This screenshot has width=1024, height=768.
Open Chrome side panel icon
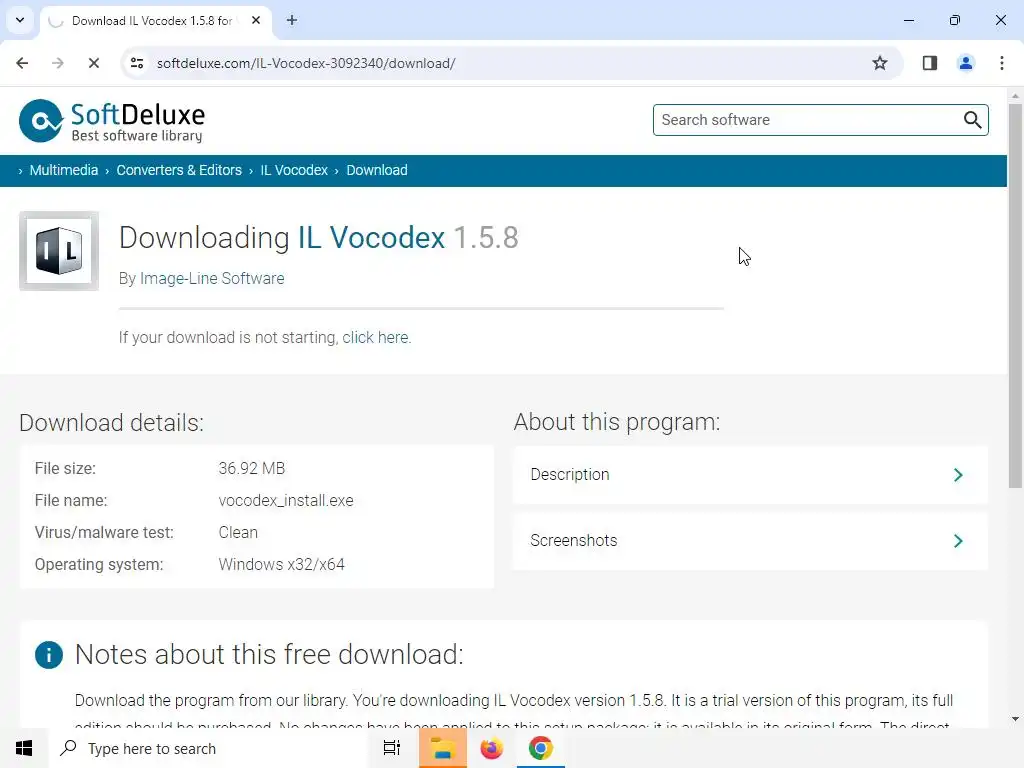[930, 63]
